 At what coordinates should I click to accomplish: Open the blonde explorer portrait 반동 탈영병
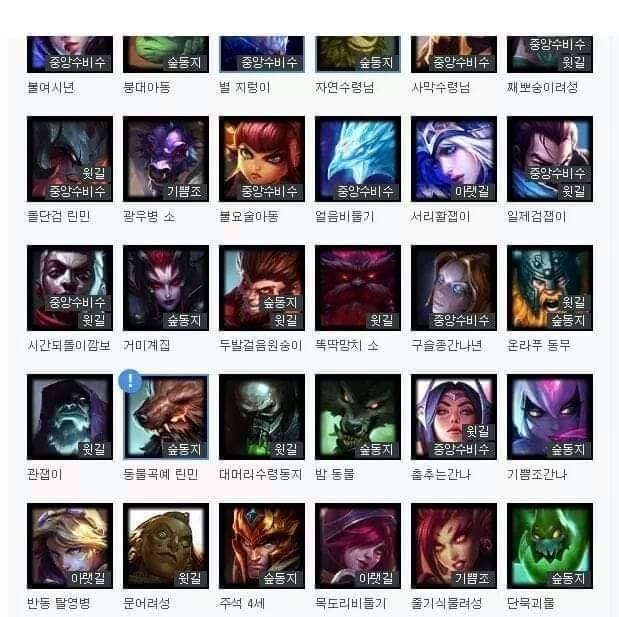click(x=70, y=546)
